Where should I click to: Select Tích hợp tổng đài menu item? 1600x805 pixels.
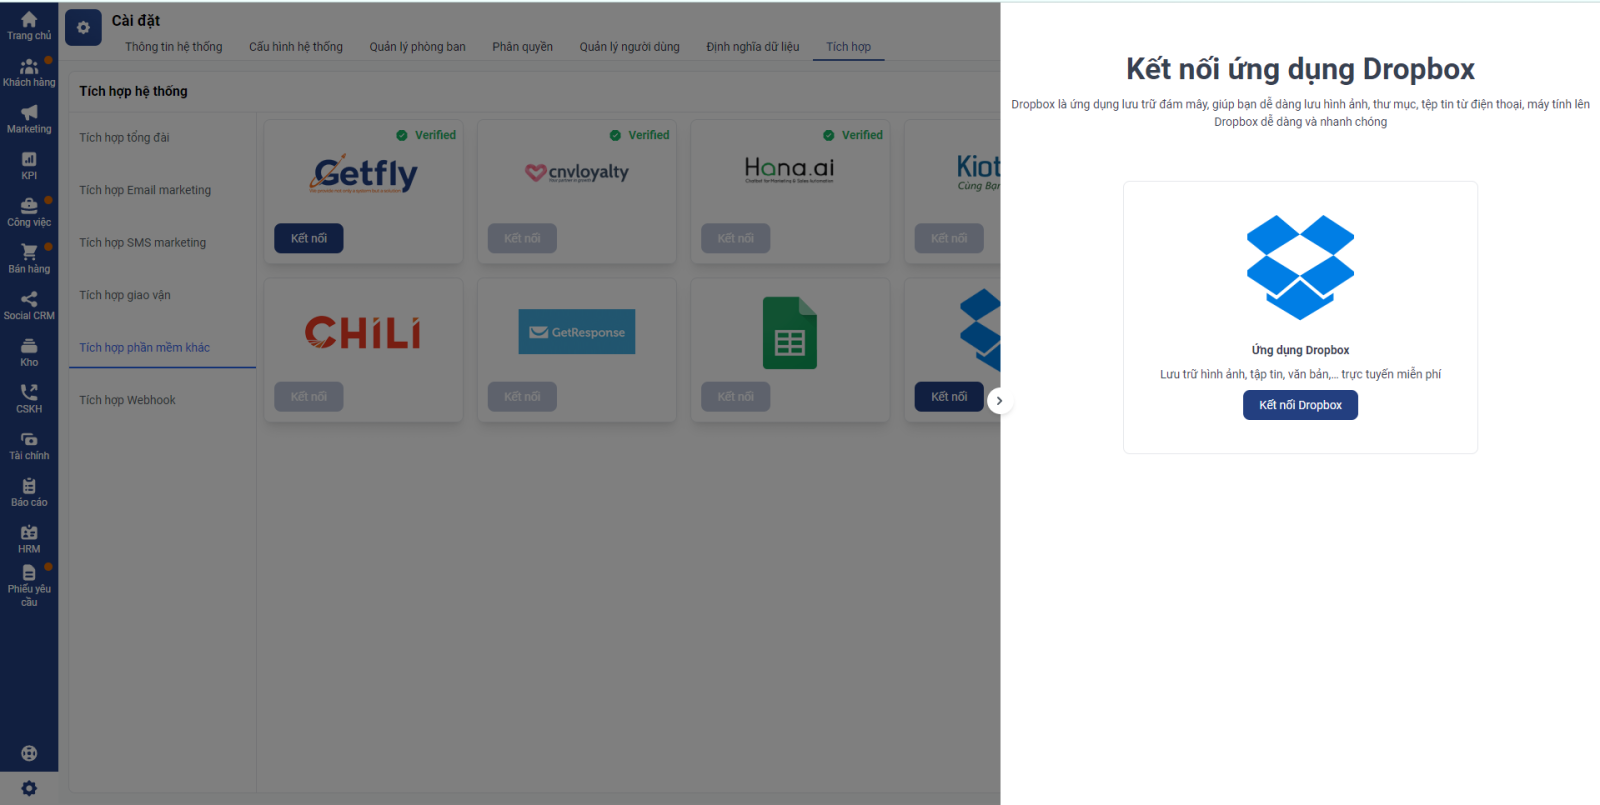[x=124, y=138]
